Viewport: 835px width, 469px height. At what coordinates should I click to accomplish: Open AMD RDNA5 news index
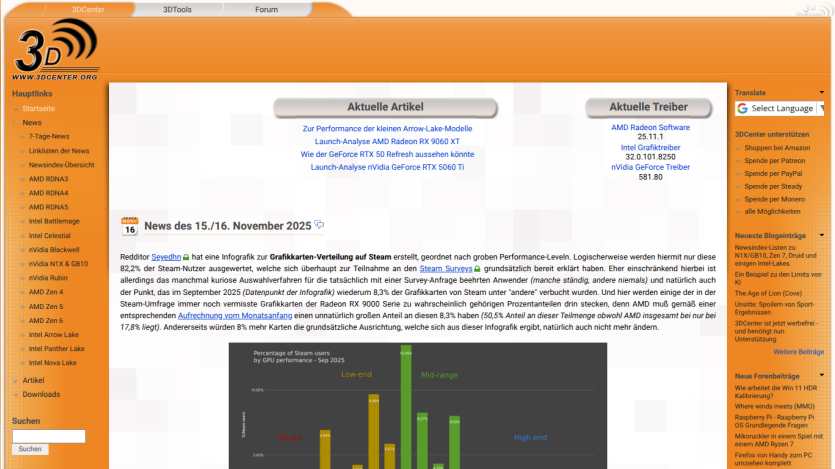[48, 207]
